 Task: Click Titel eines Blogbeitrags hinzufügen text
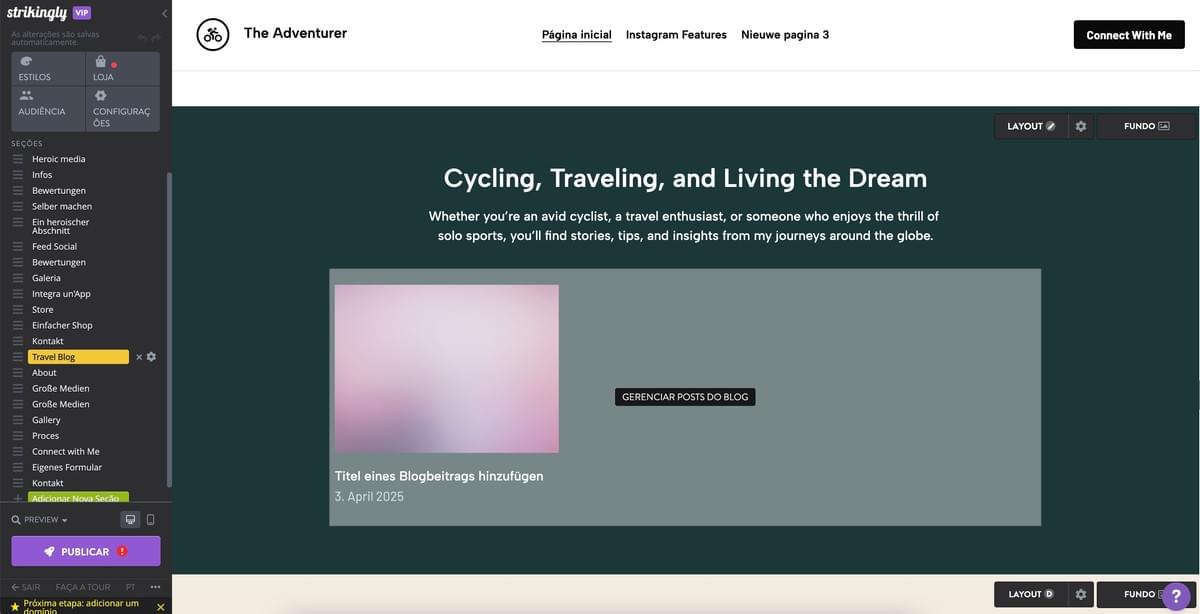(439, 476)
